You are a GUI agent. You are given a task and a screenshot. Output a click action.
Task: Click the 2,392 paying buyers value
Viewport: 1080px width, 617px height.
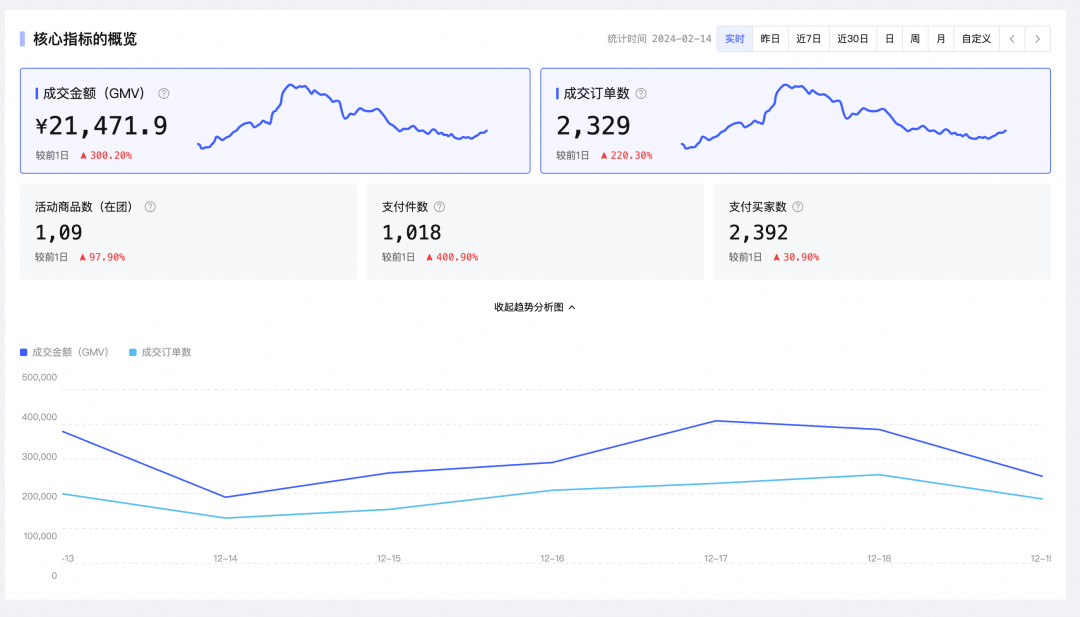coord(758,233)
